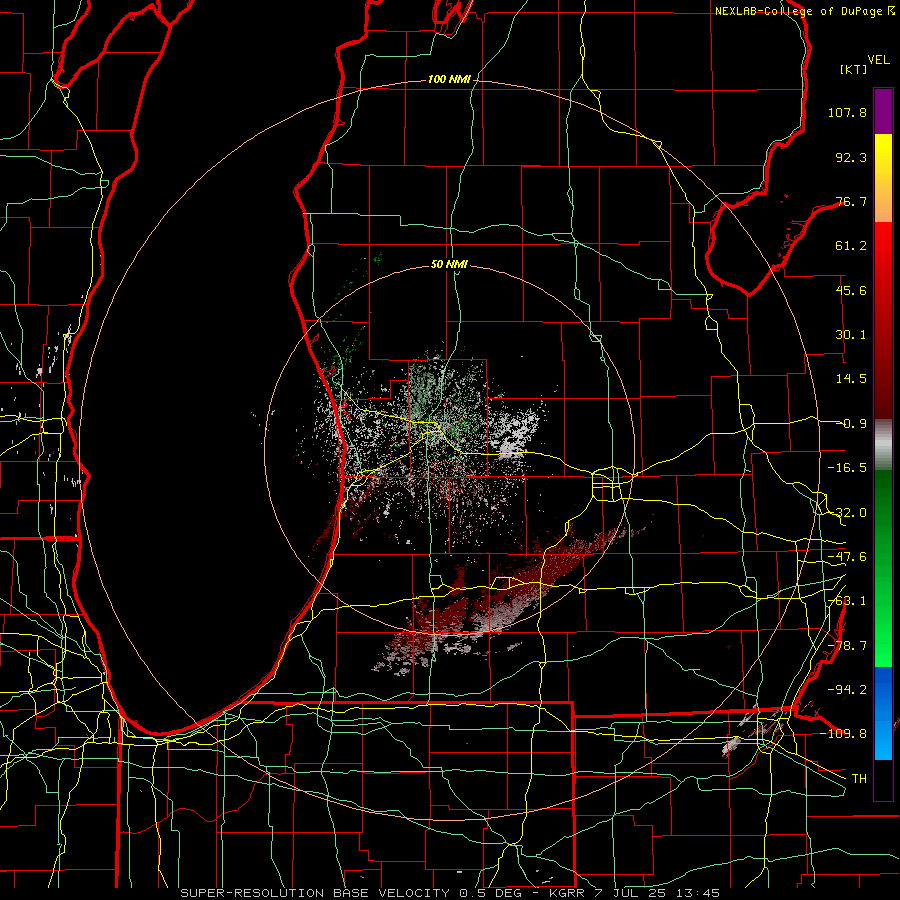Click the -0.9 velocity scale value
The height and width of the screenshot is (900, 900).
click(851, 424)
